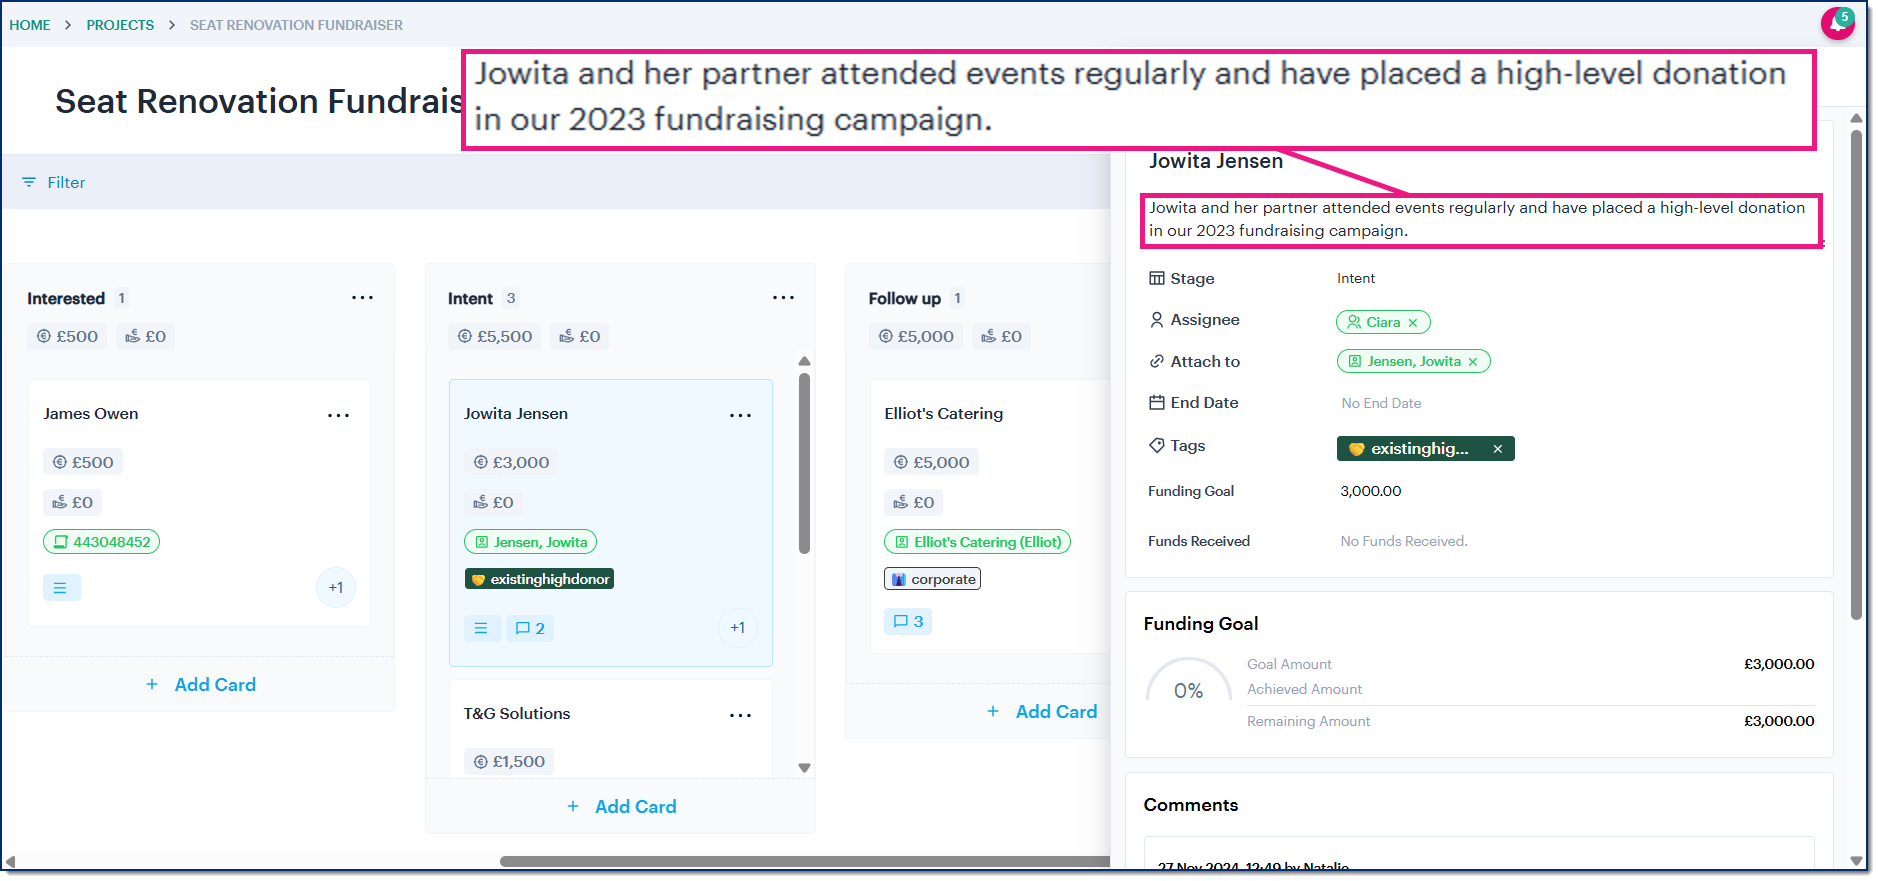This screenshot has width=1878, height=881.
Task: Click Intent column scroll down arrow
Action: pyautogui.click(x=804, y=768)
